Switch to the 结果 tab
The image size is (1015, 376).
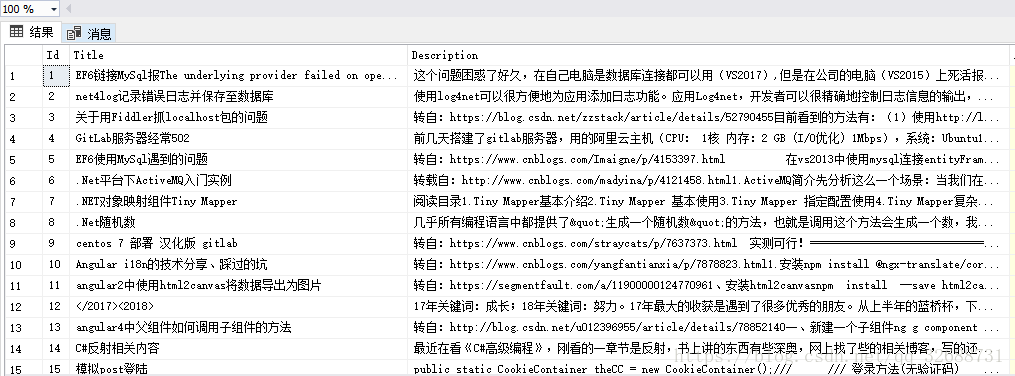[31, 32]
